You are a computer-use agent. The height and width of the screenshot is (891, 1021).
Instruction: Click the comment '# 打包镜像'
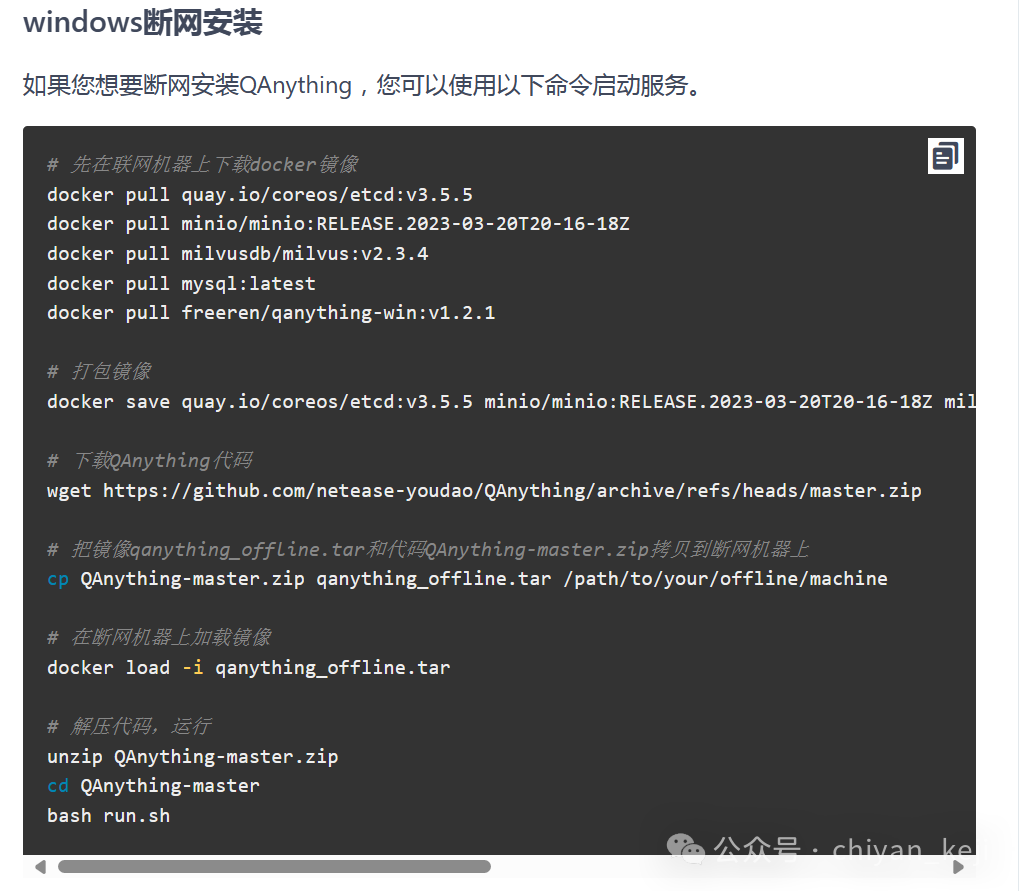pyautogui.click(x=99, y=371)
